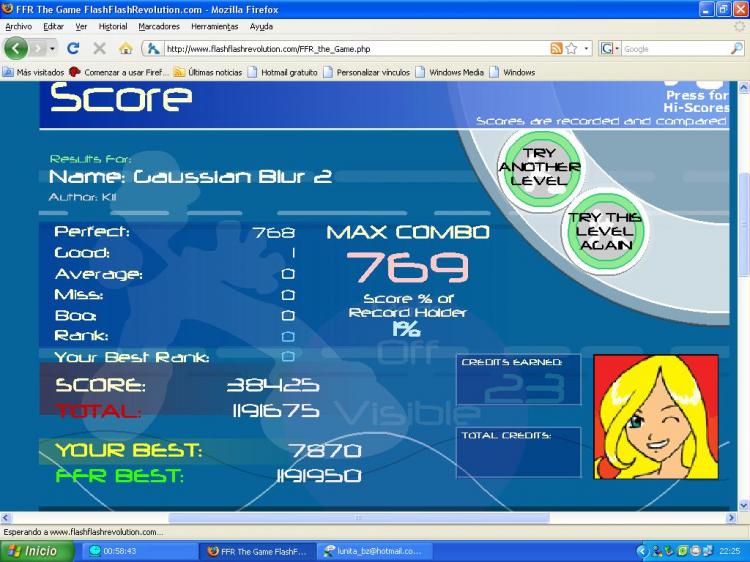Click the URL address field
The height and width of the screenshot is (562, 750).
(x=350, y=48)
